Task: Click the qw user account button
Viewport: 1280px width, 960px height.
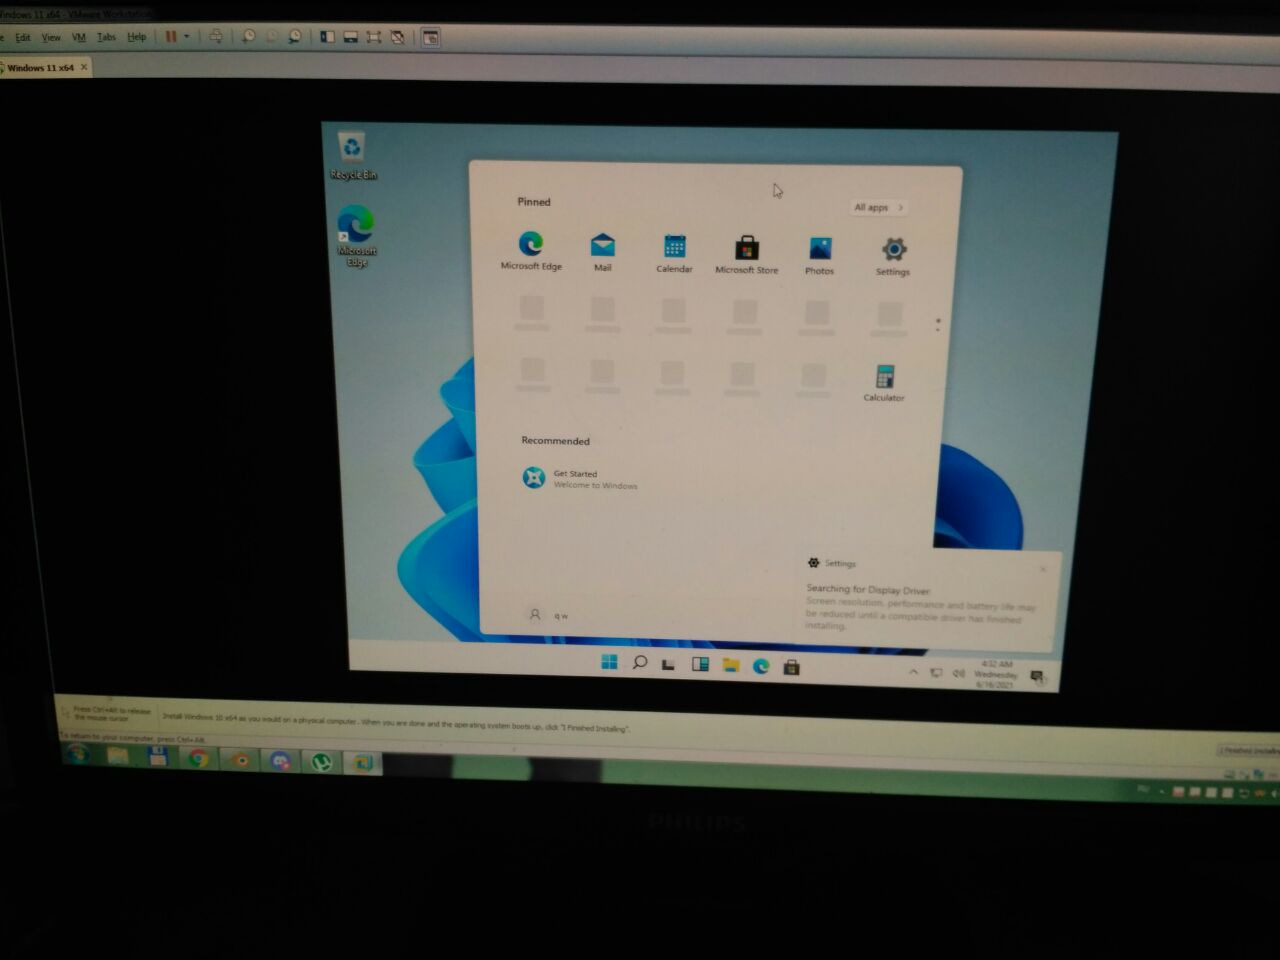Action: 548,615
